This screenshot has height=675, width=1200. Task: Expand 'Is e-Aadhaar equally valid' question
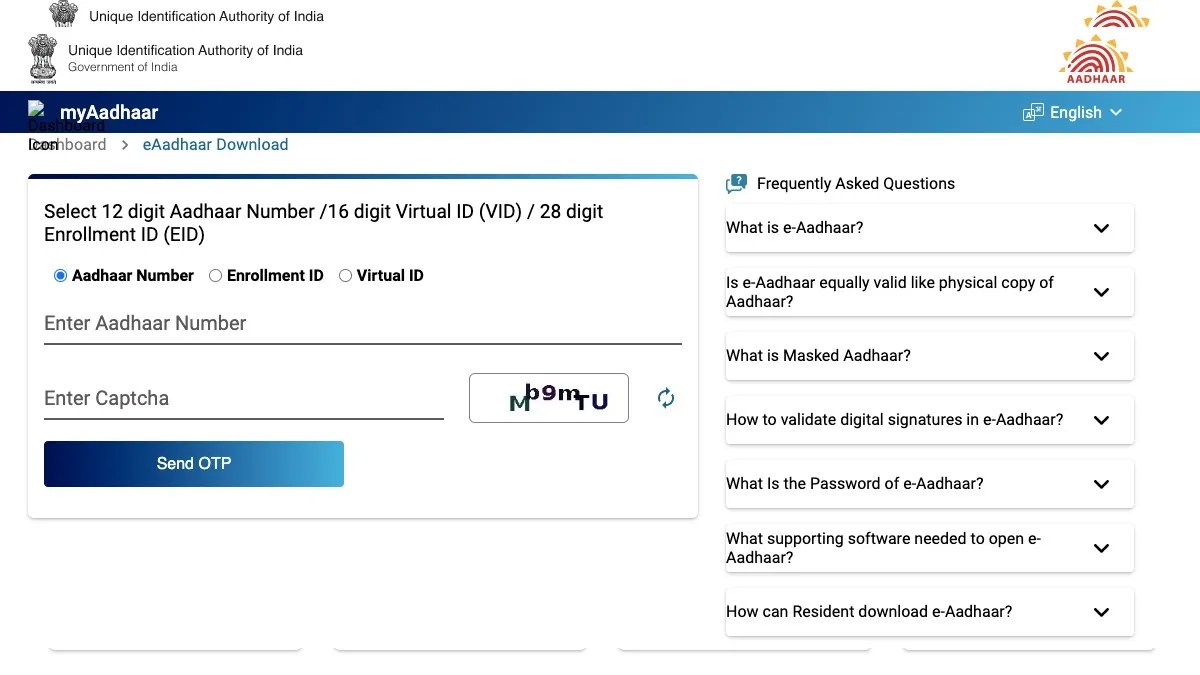coord(930,292)
